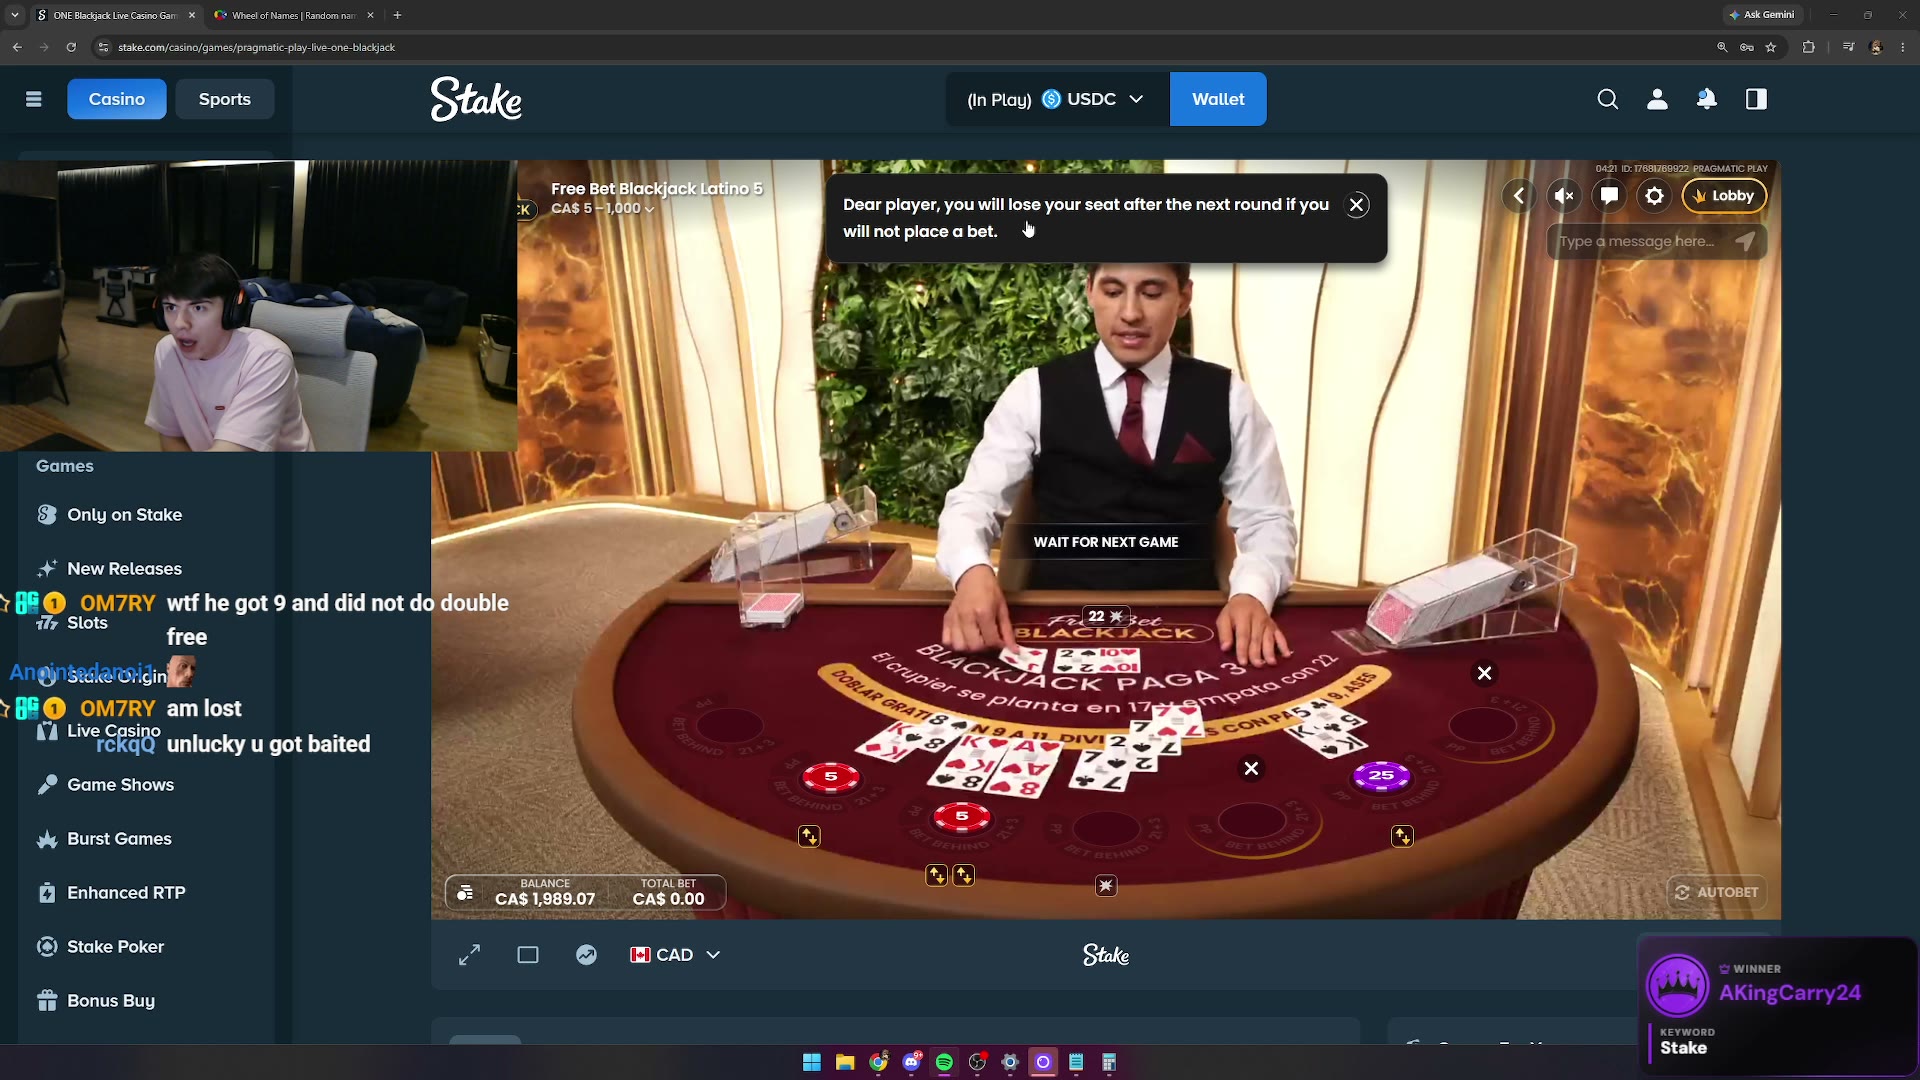The height and width of the screenshot is (1080, 1920).
Task: Collapse the game side panel arrow
Action: (x=1518, y=196)
